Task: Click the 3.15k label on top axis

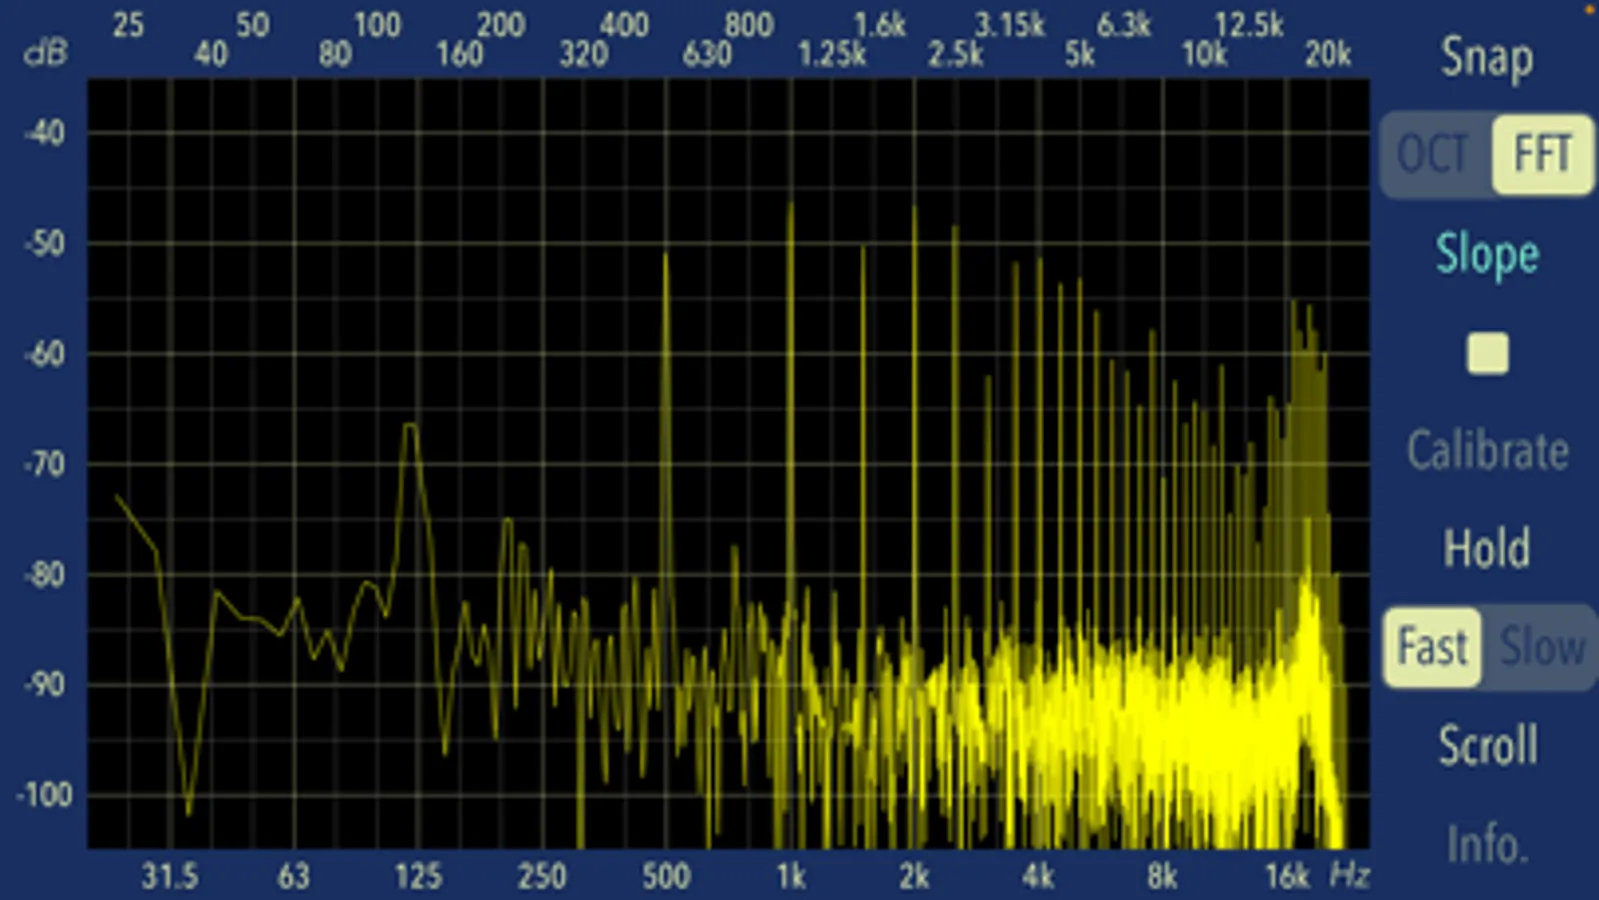Action: [x=1009, y=25]
